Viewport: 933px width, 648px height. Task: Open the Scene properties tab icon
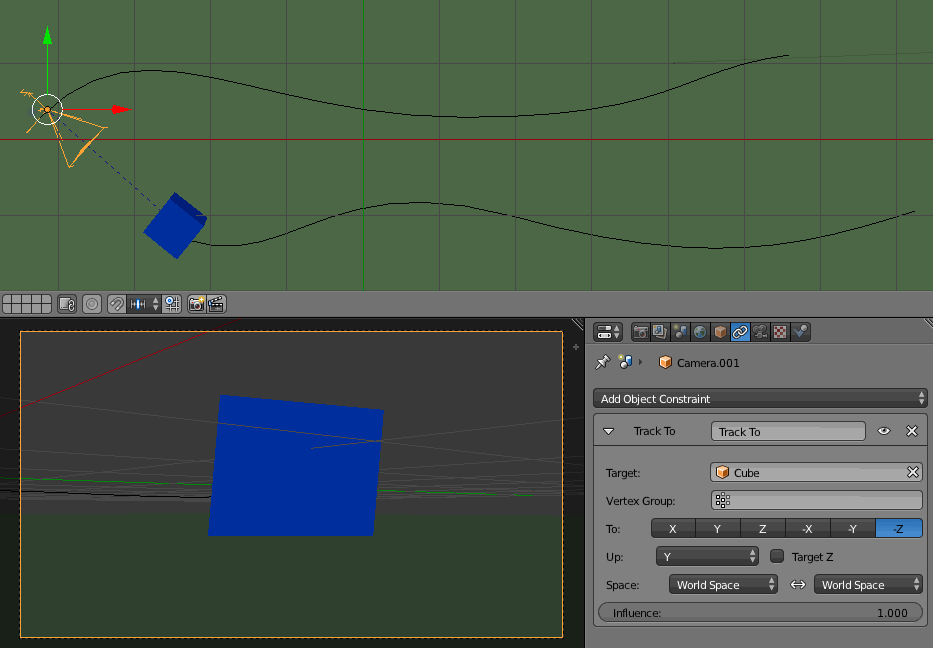(x=680, y=332)
